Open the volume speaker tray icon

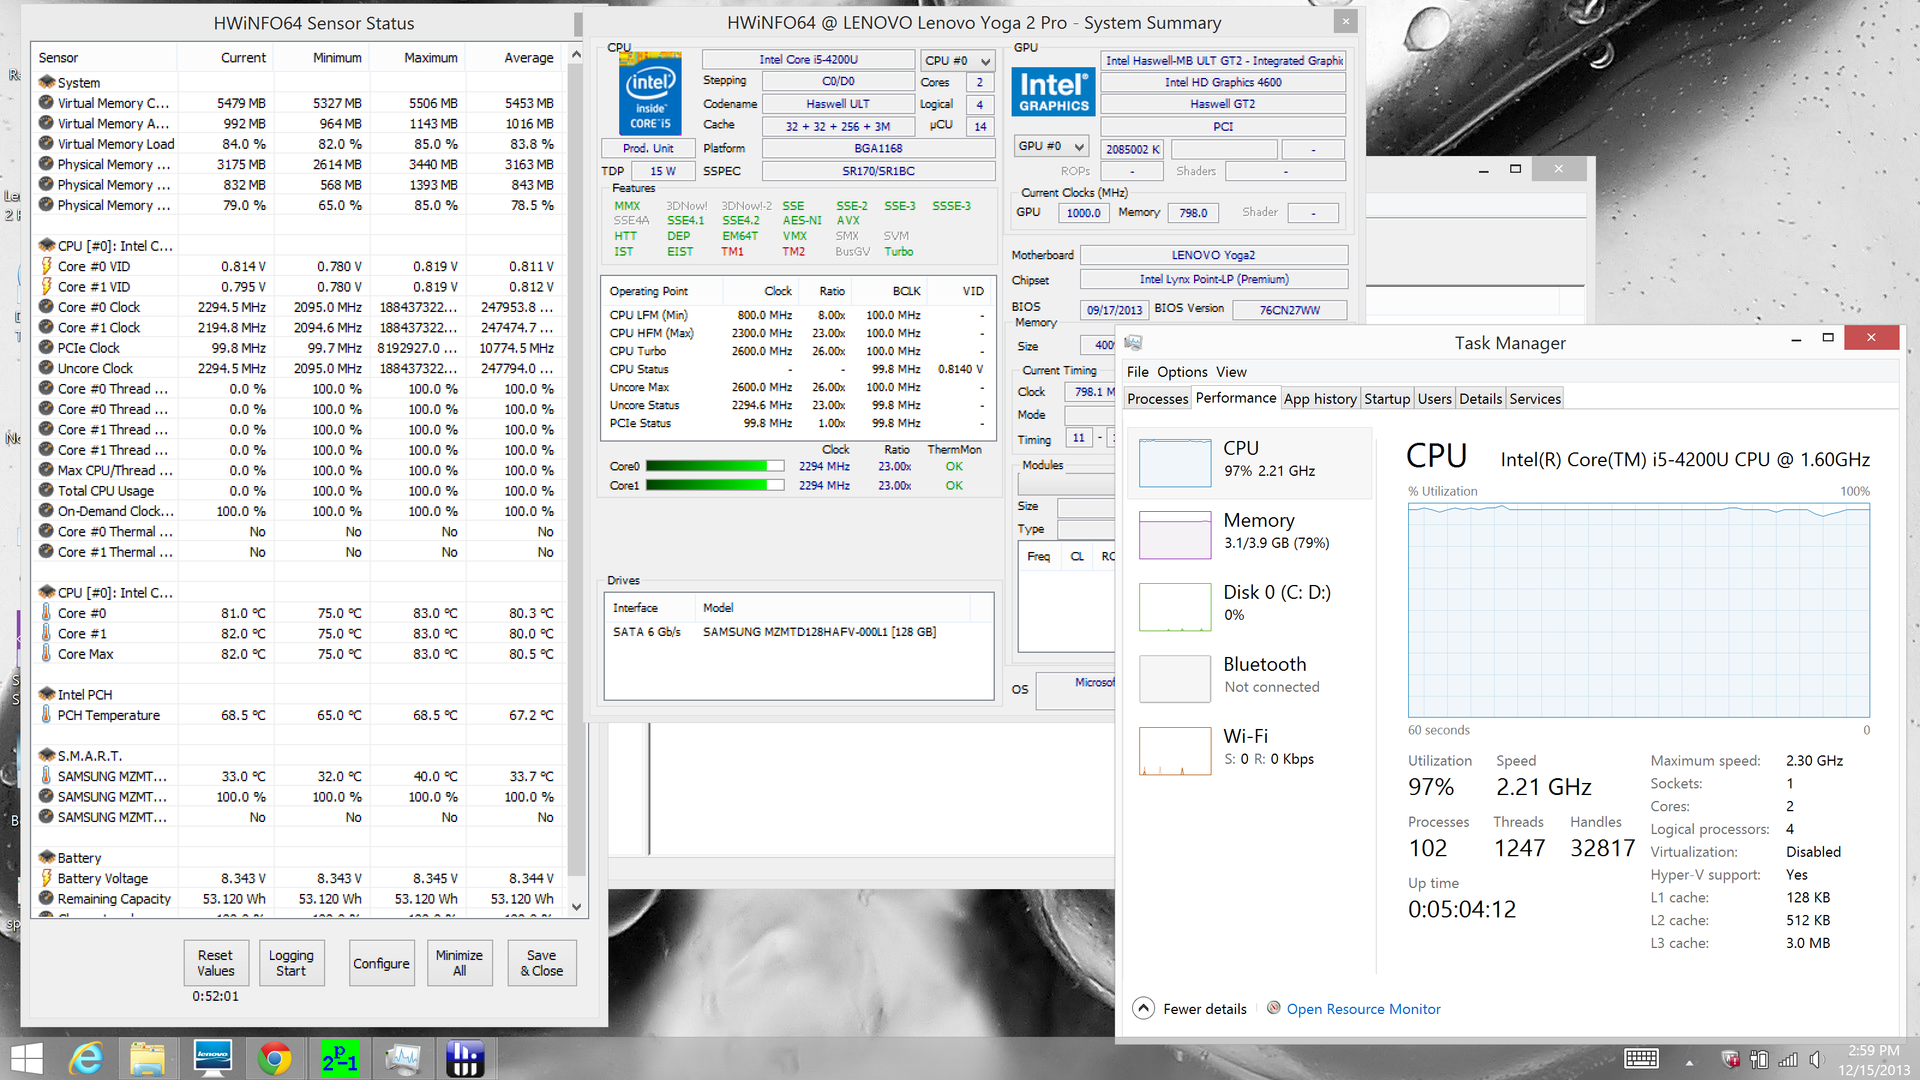pyautogui.click(x=1817, y=1060)
